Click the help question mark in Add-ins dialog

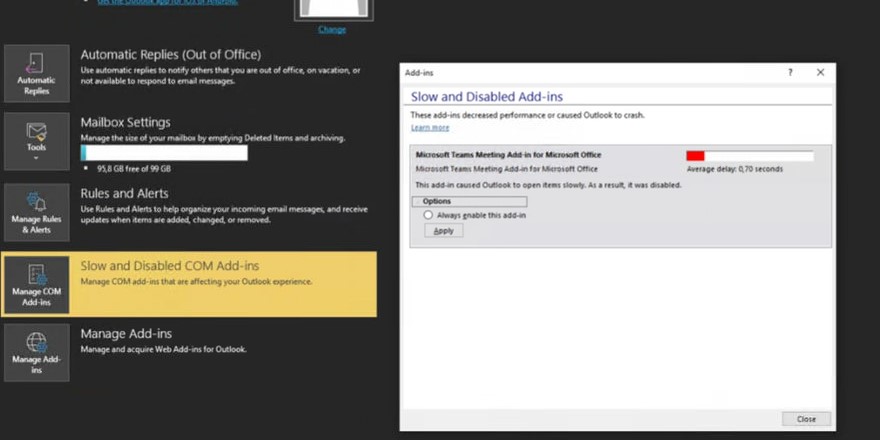(790, 72)
